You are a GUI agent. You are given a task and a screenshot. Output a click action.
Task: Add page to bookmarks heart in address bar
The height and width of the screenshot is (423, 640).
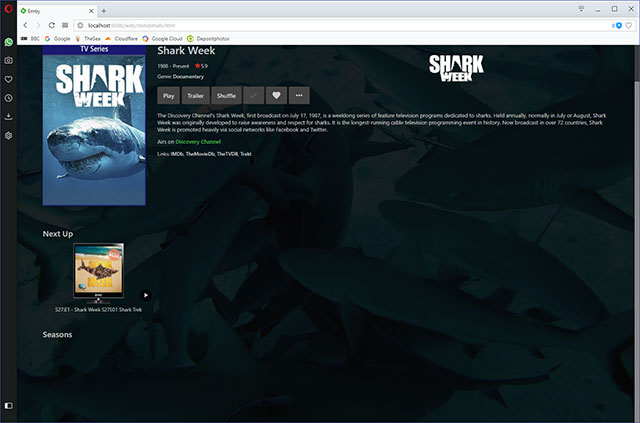pyautogui.click(x=629, y=25)
